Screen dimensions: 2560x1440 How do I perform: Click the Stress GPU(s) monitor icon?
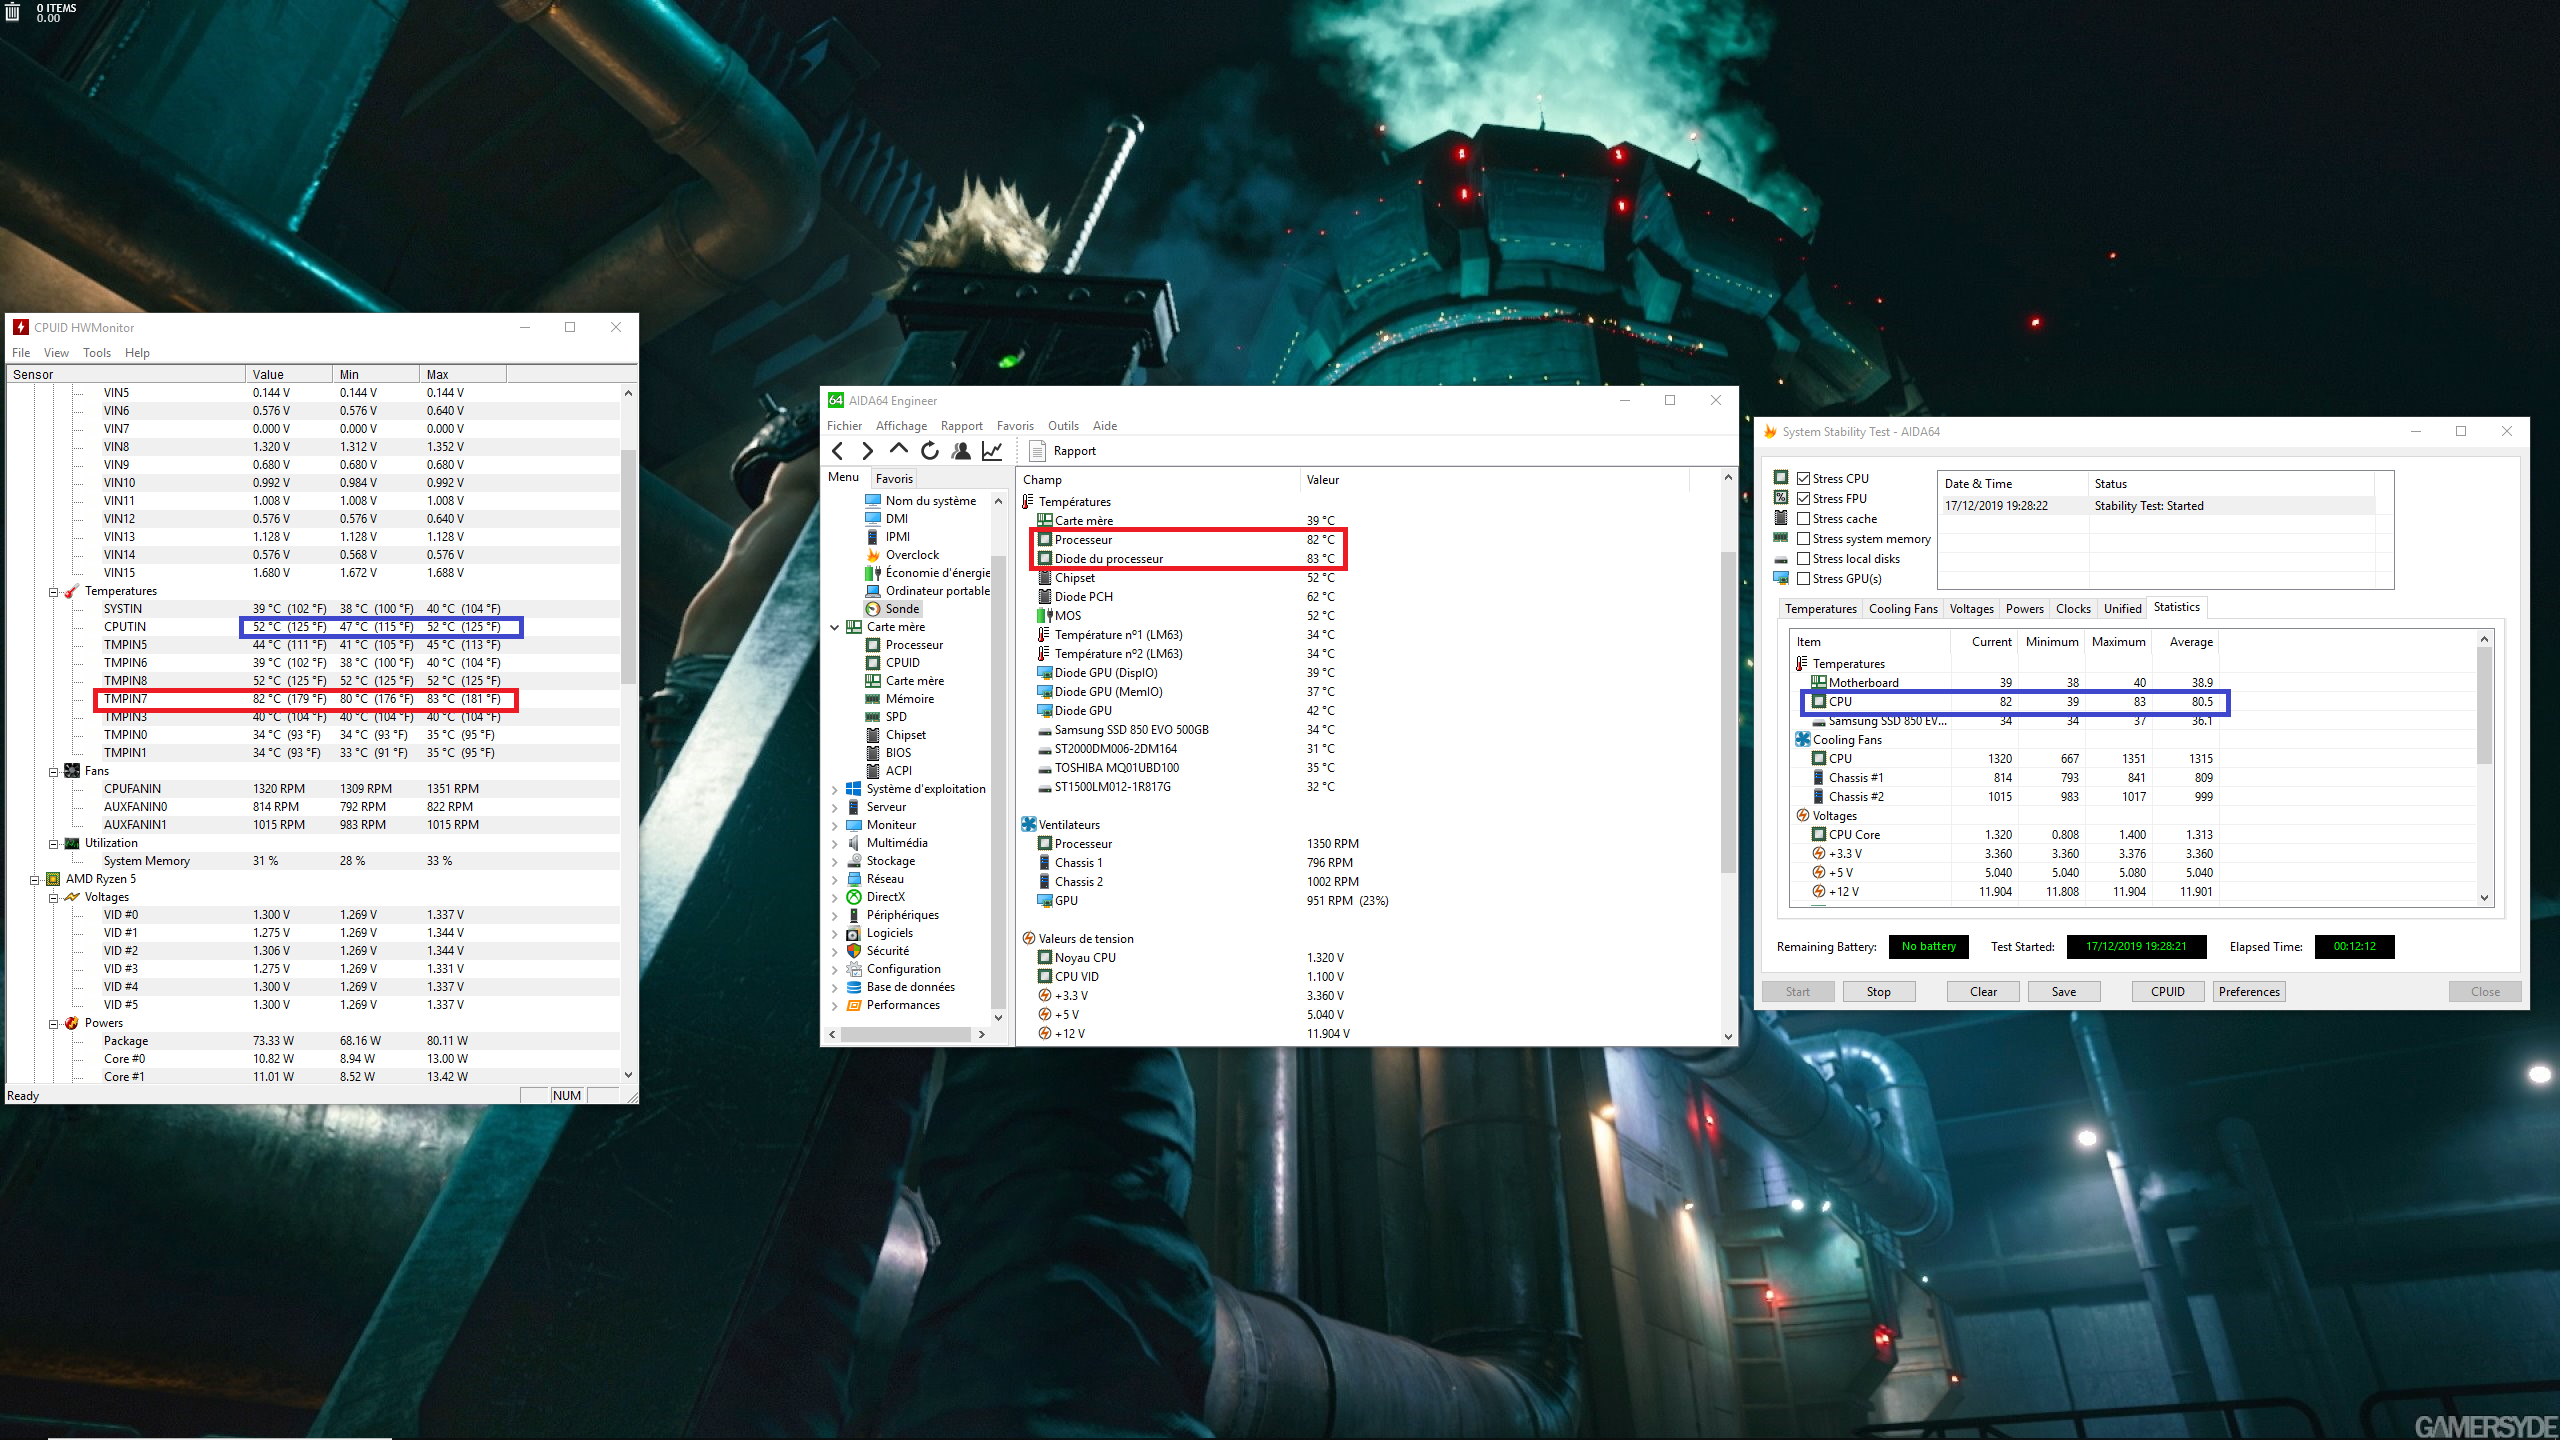(x=1781, y=578)
